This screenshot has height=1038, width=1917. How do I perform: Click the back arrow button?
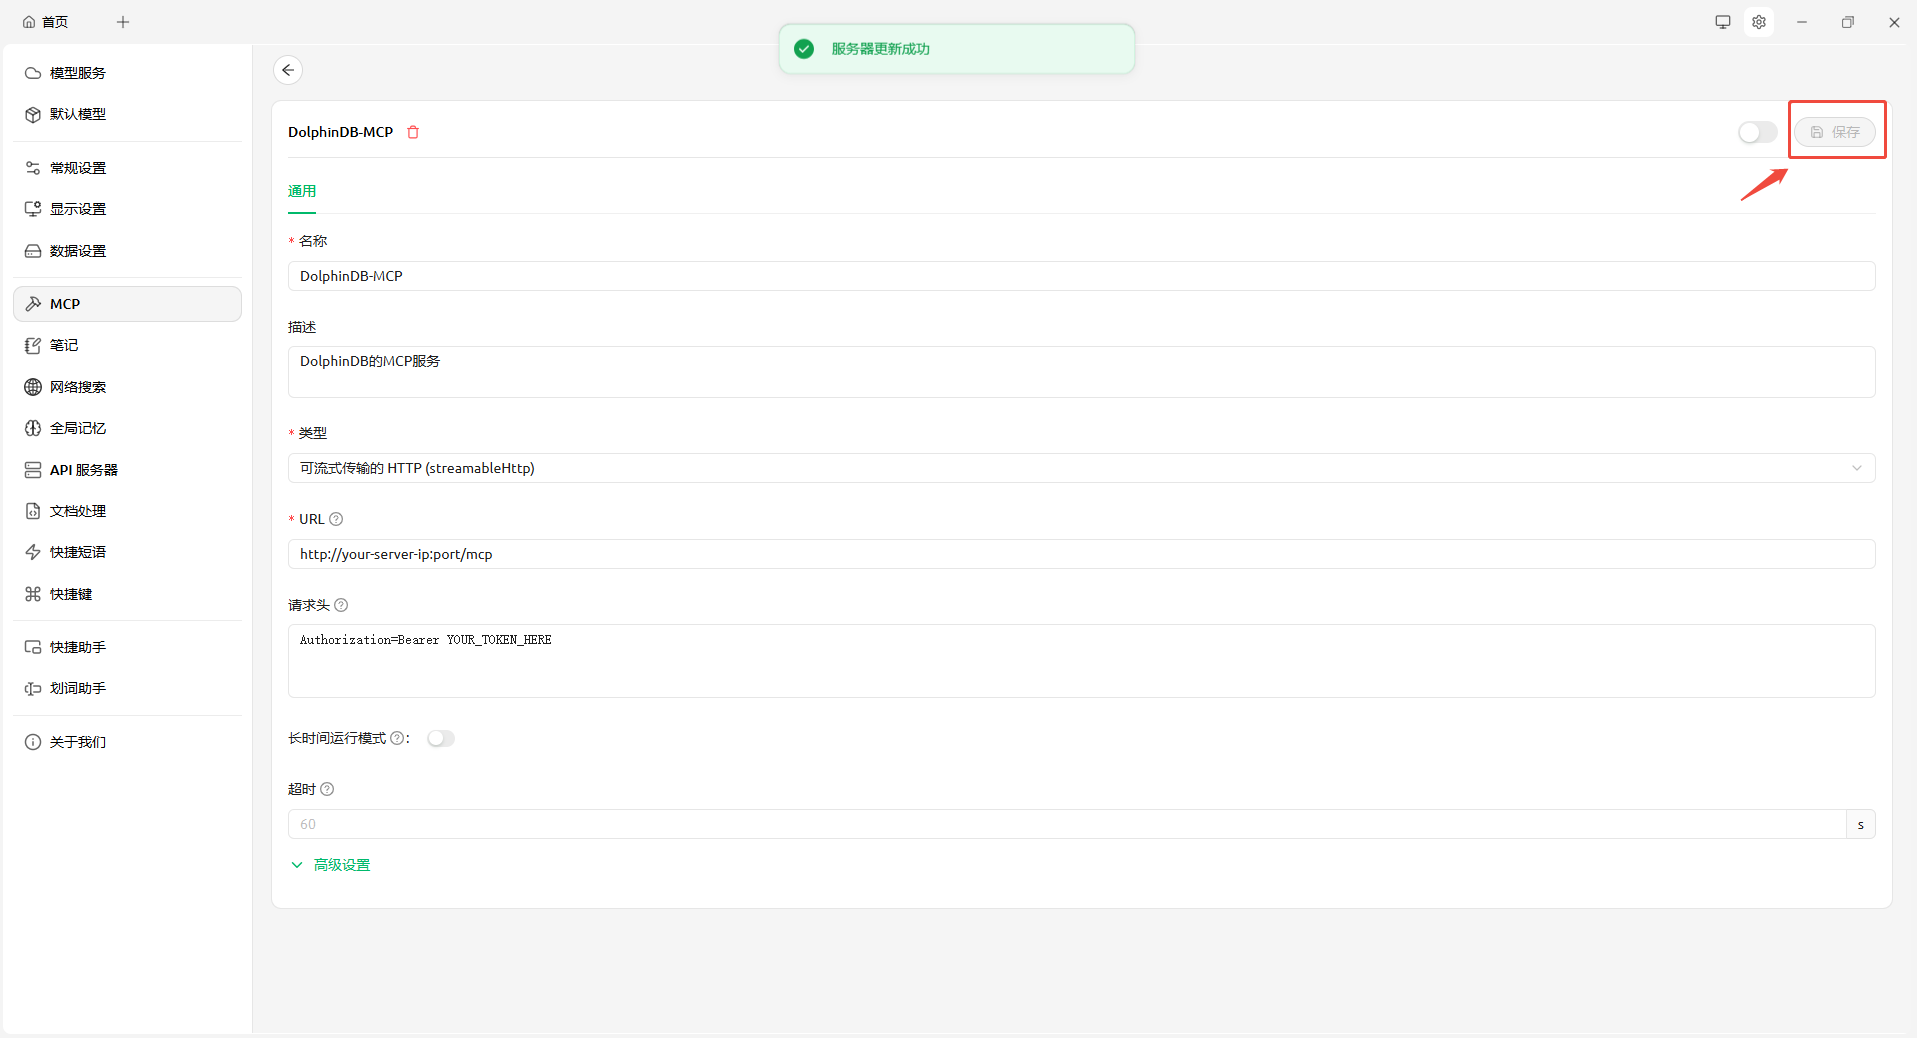click(x=288, y=70)
